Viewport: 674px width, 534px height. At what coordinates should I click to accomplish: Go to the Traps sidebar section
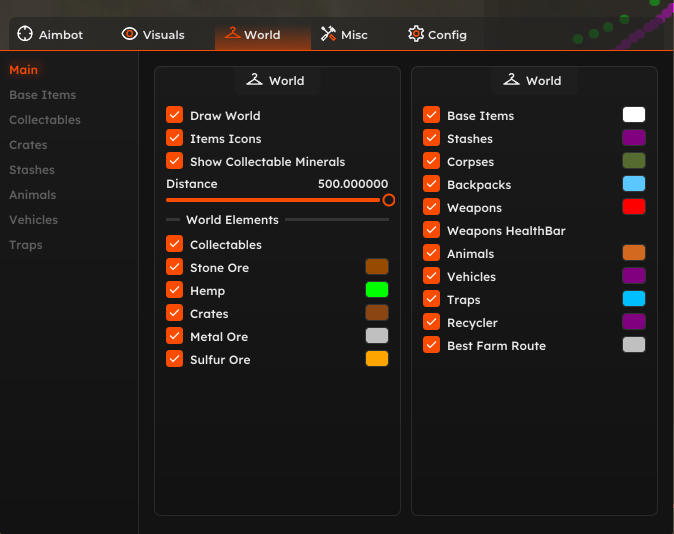(26, 245)
